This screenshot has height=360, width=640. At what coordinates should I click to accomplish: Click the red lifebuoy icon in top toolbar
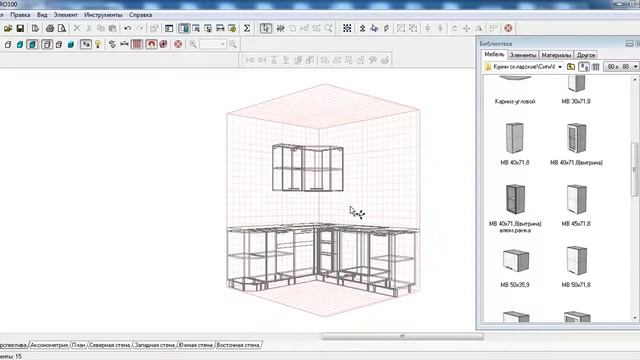tap(508, 28)
